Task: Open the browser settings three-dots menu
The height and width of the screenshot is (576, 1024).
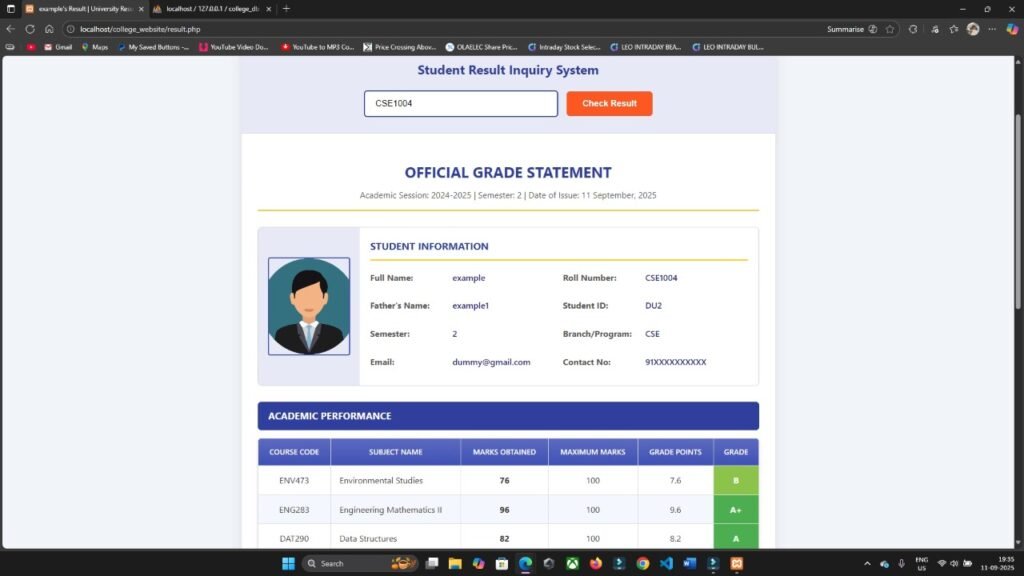Action: (992, 29)
